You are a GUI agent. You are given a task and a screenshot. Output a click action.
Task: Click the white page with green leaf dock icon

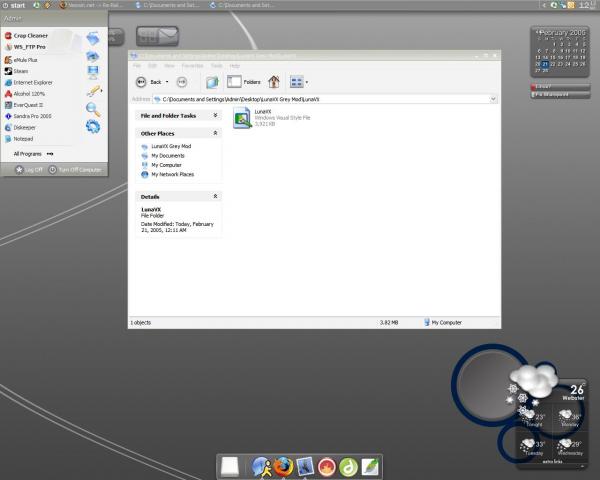[370, 467]
